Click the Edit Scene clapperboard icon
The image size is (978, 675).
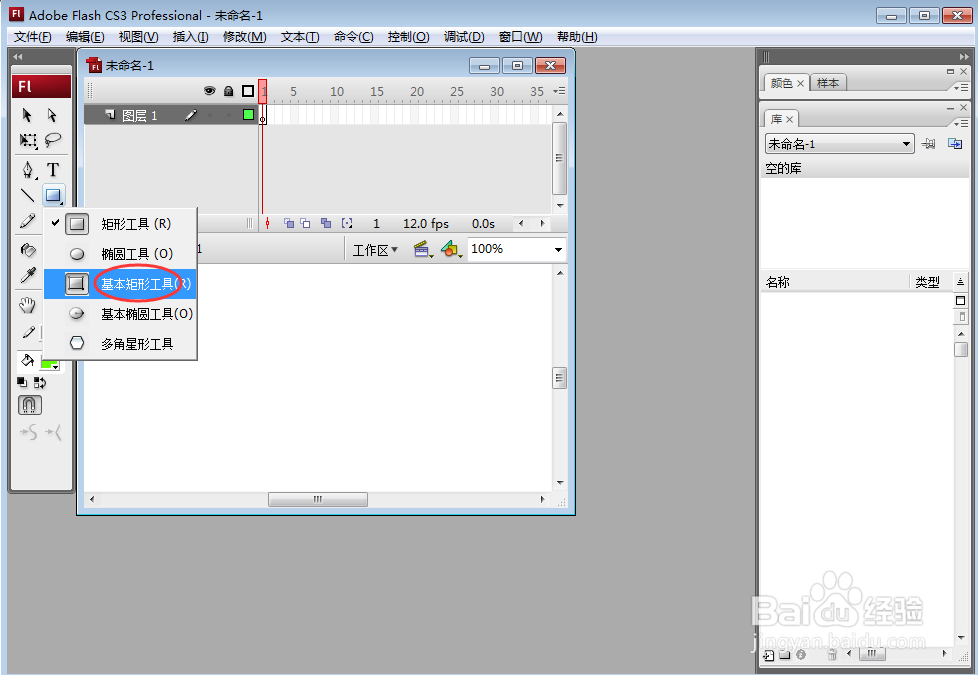coord(423,250)
